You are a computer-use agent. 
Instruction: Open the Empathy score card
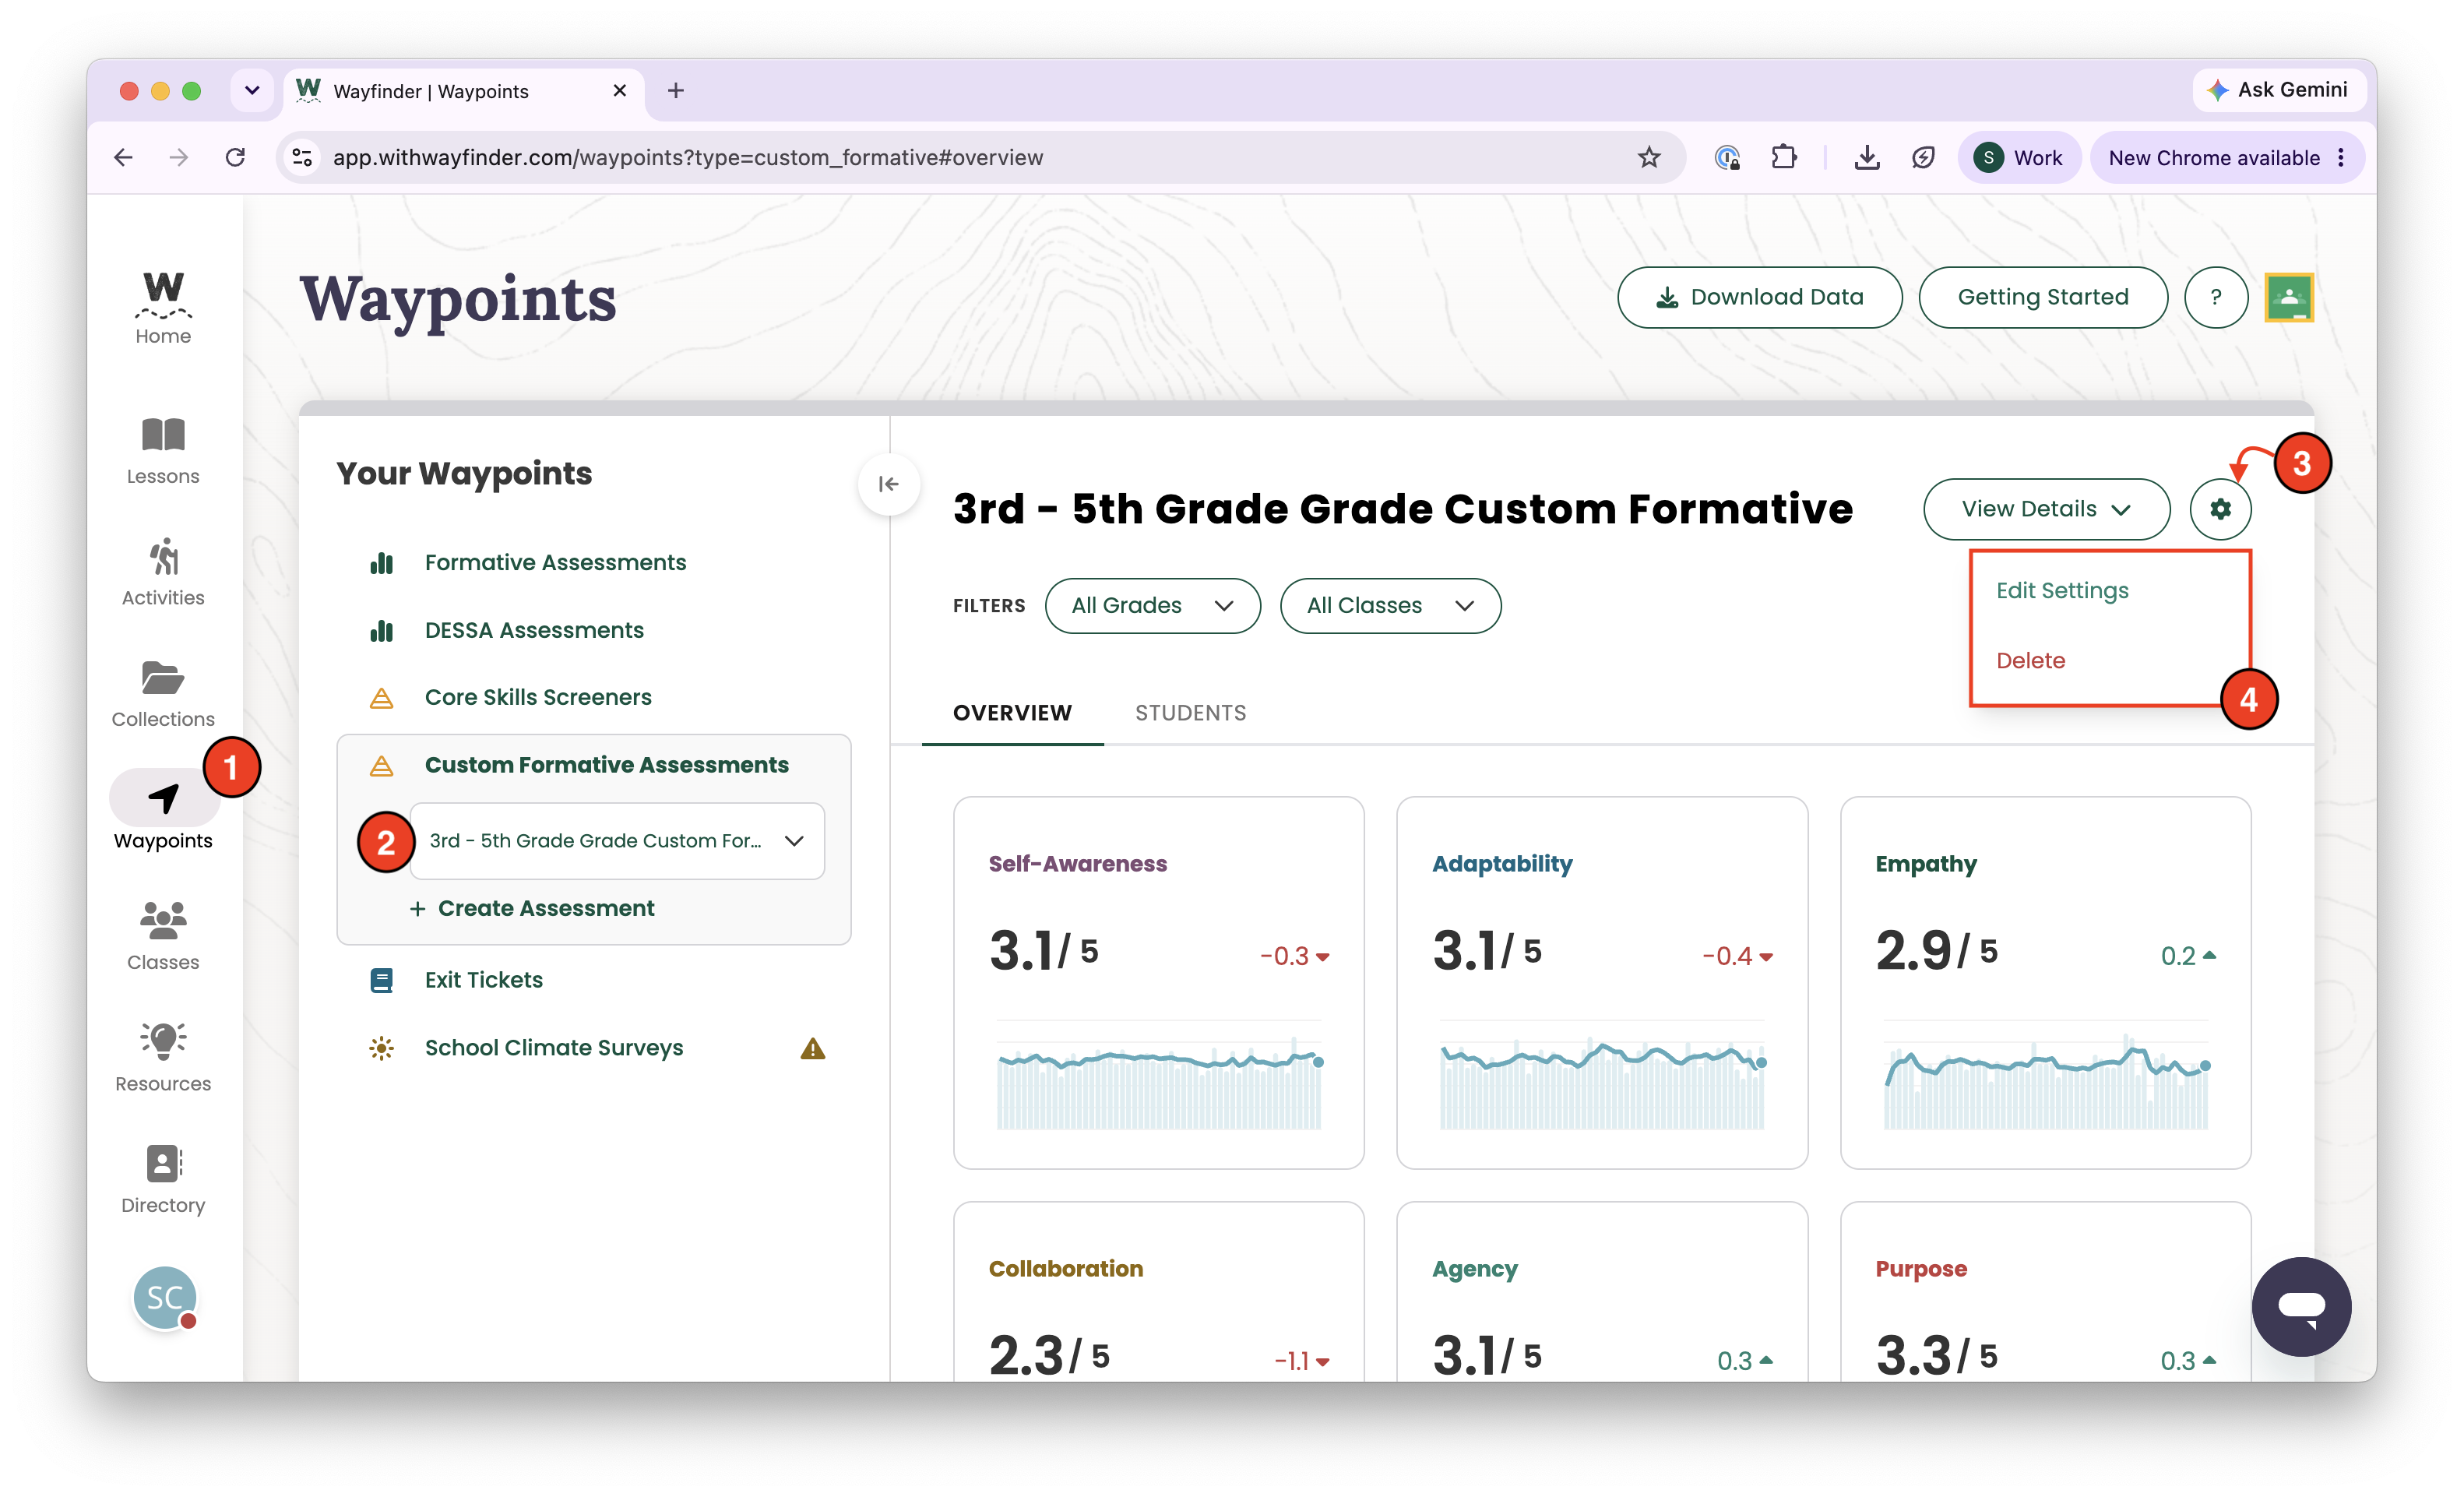(2045, 982)
